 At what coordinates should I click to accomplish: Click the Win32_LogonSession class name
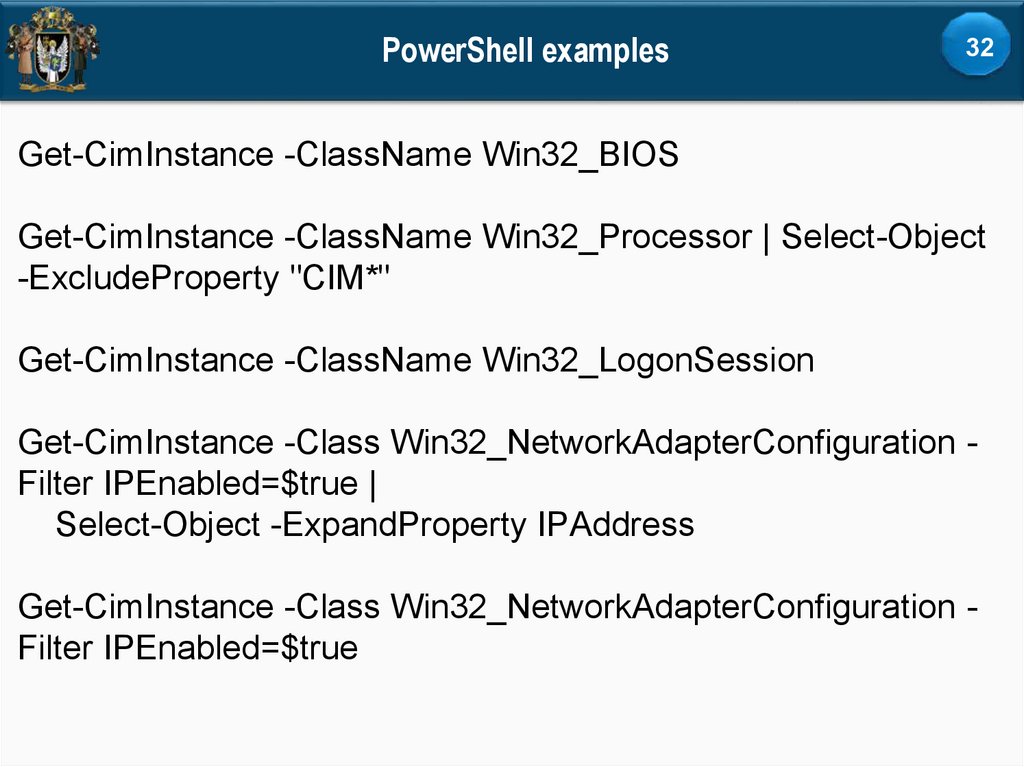click(x=648, y=360)
